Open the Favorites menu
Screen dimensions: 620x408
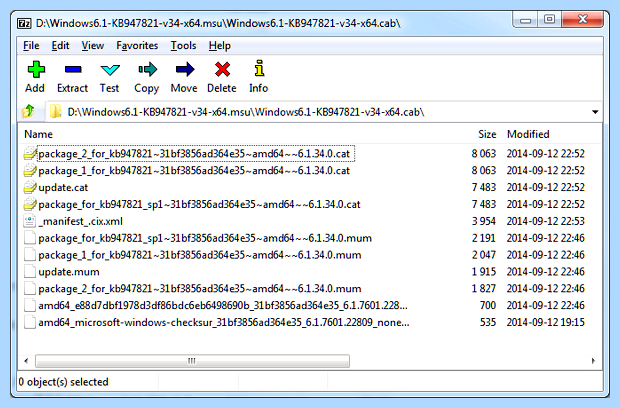[x=137, y=46]
